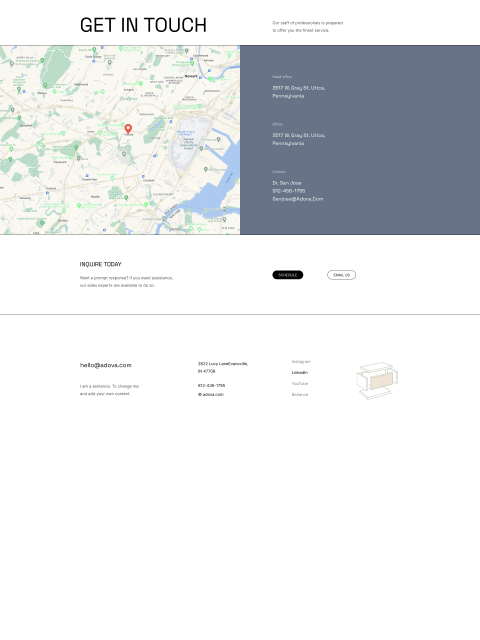Click the red location pin on the map
480x640 pixels.
[x=128, y=129]
